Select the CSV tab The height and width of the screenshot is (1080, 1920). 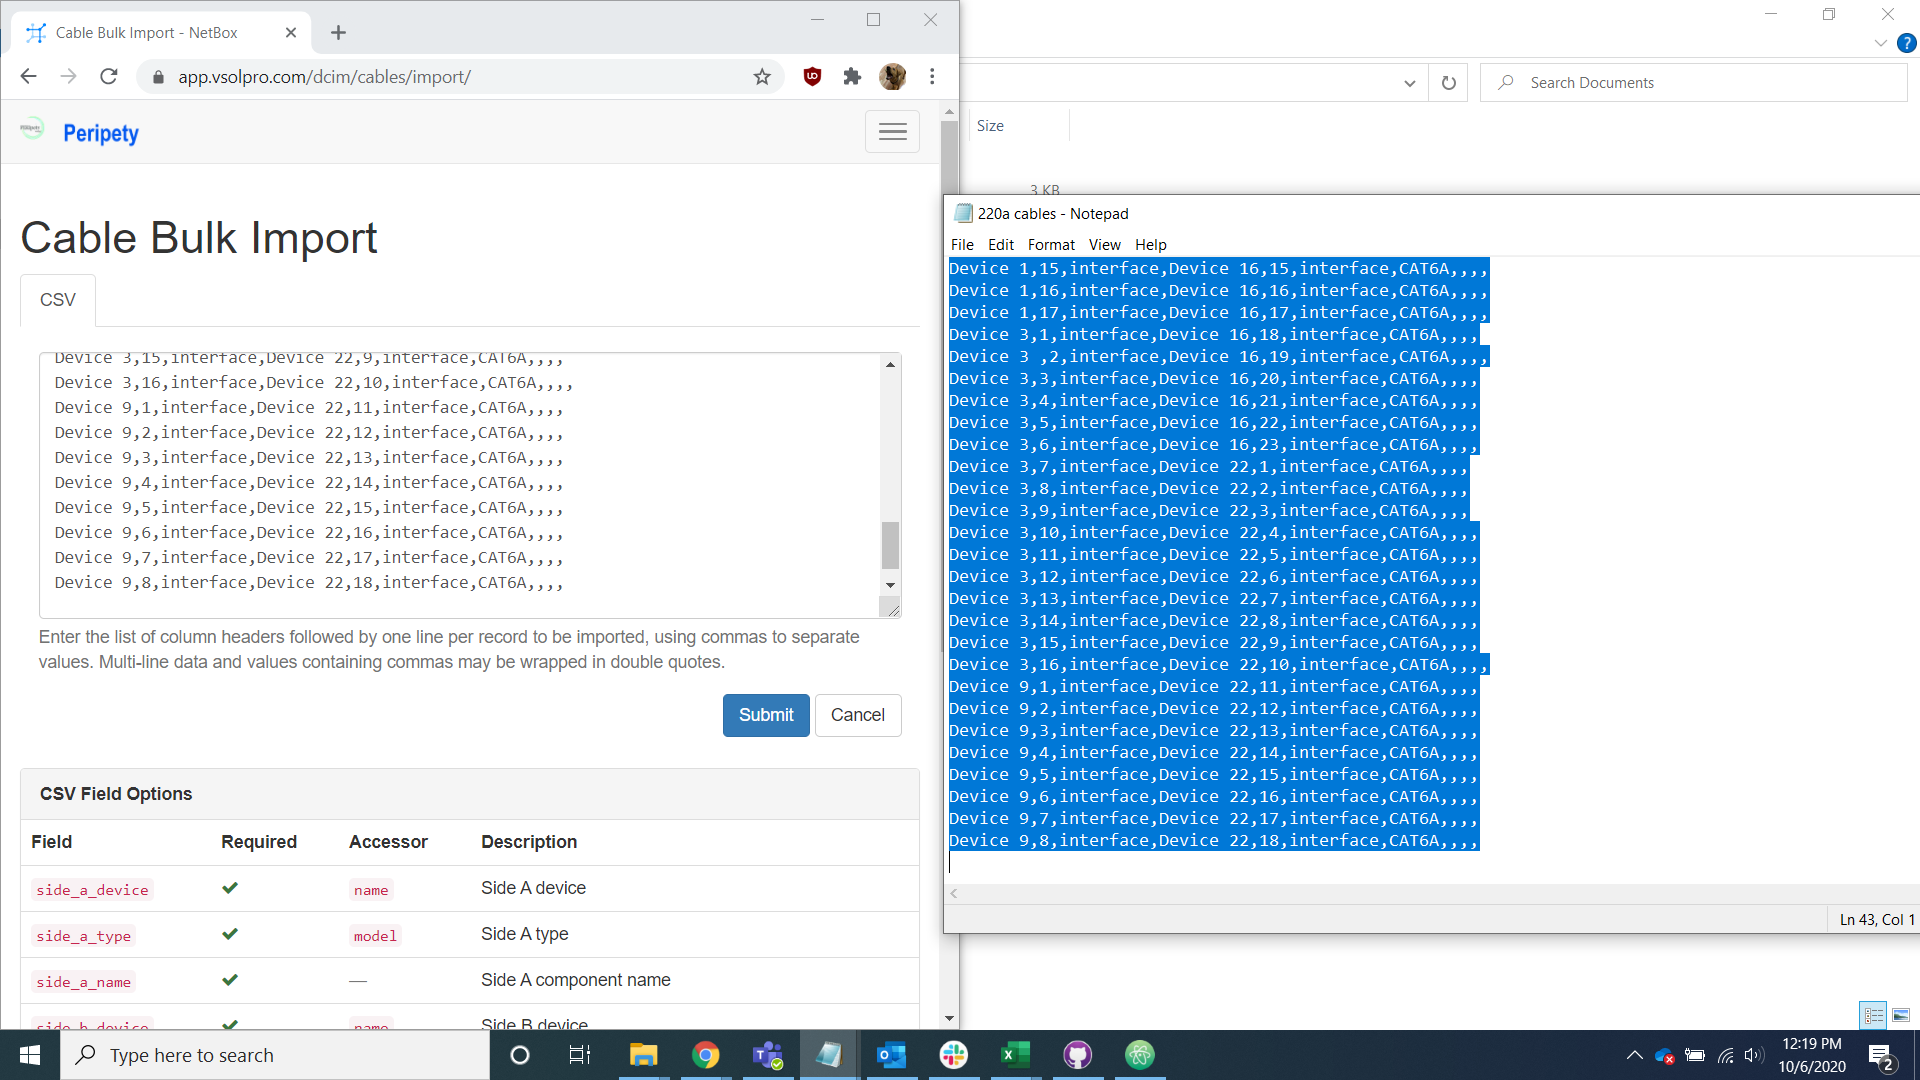click(58, 300)
